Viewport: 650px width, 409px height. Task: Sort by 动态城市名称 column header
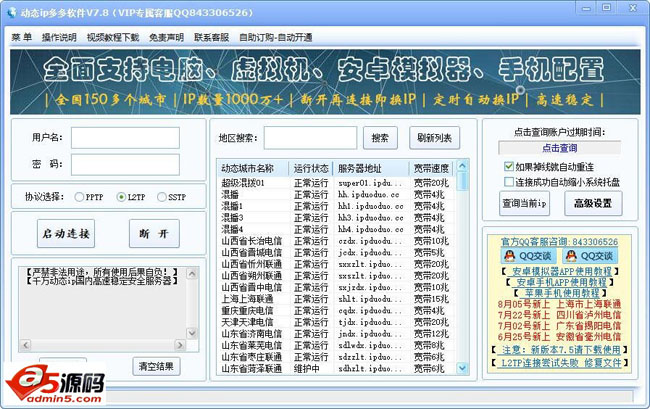click(x=253, y=168)
